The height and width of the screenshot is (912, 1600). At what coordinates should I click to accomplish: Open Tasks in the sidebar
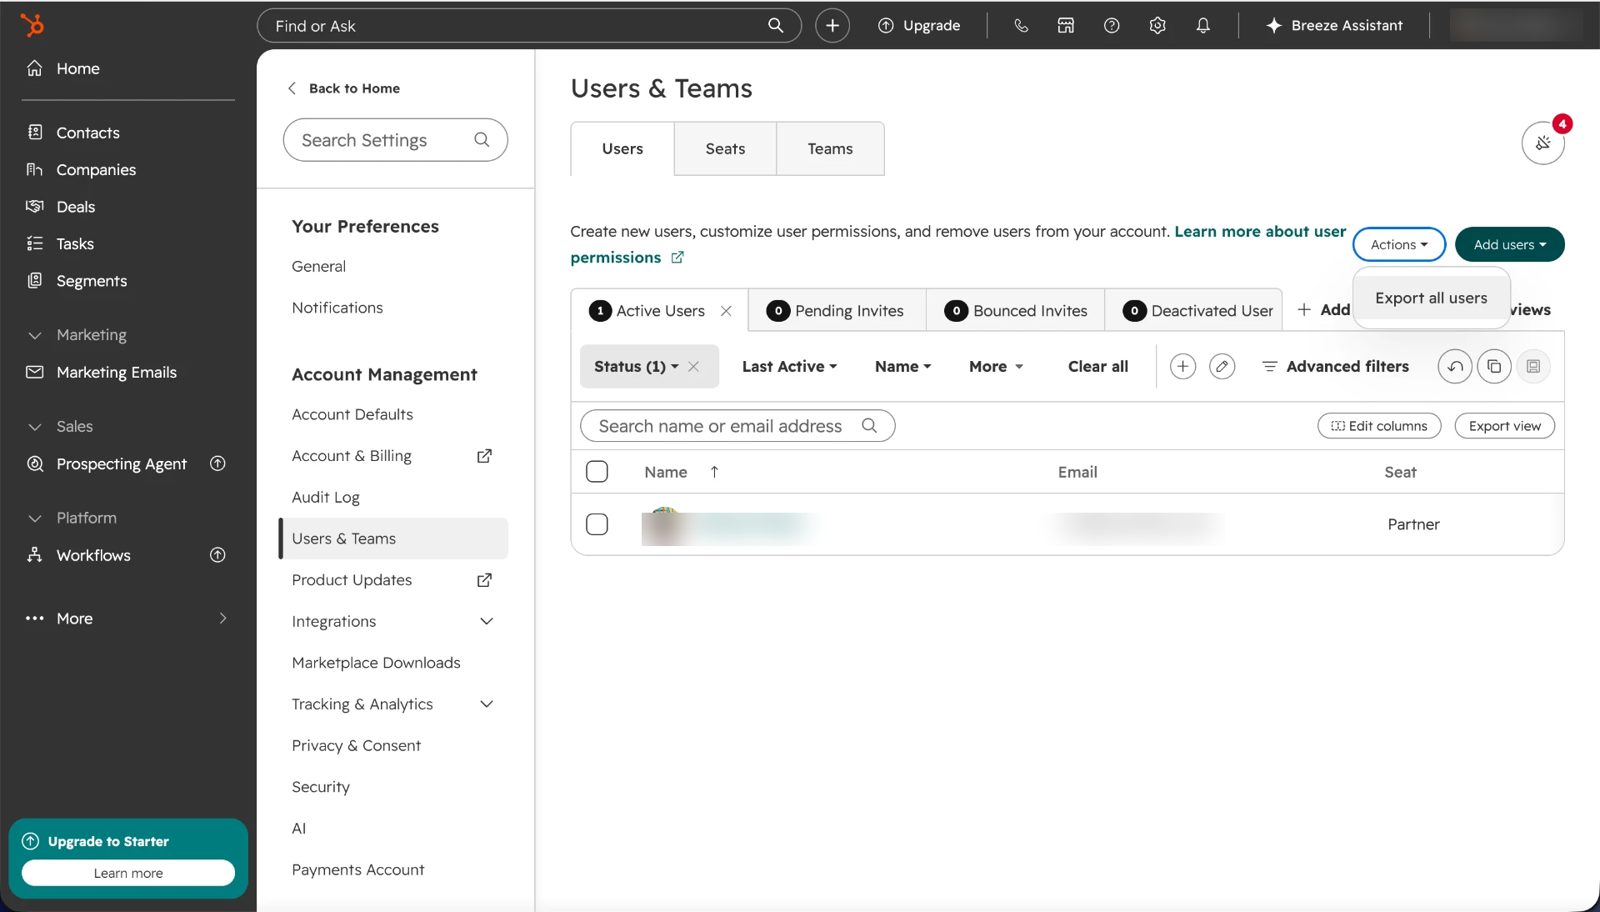pyautogui.click(x=75, y=243)
